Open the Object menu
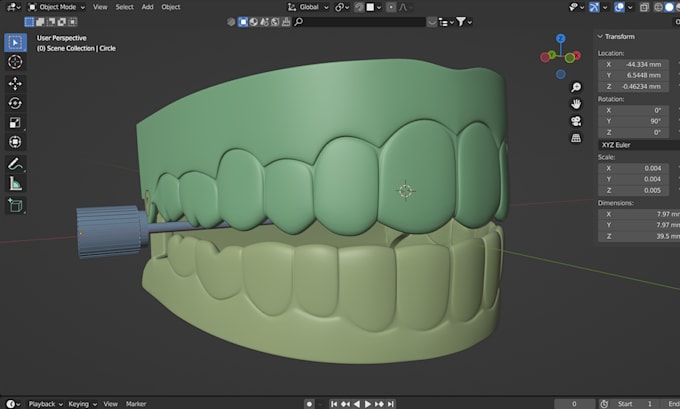Viewport: 680px width, 409px height. click(171, 7)
